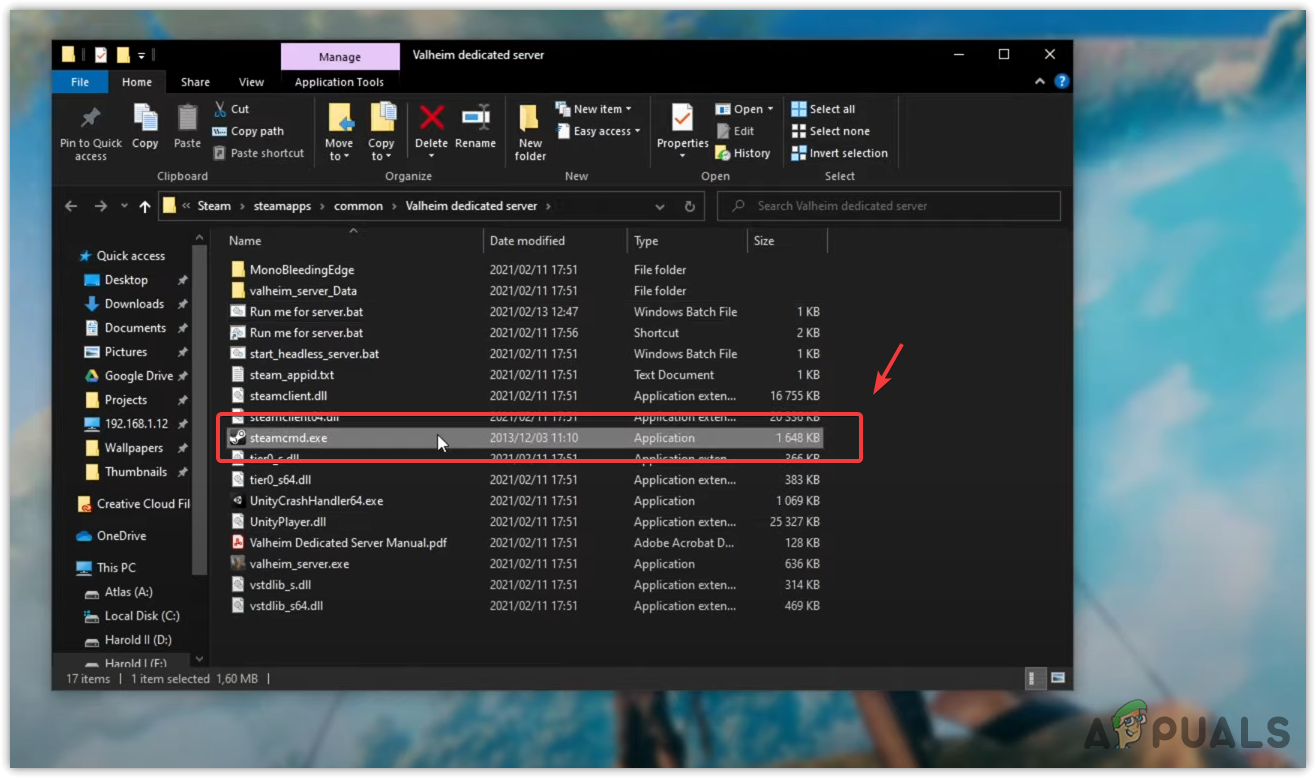The width and height of the screenshot is (1316, 778).
Task: Click the Delete red X icon
Action: (x=431, y=119)
